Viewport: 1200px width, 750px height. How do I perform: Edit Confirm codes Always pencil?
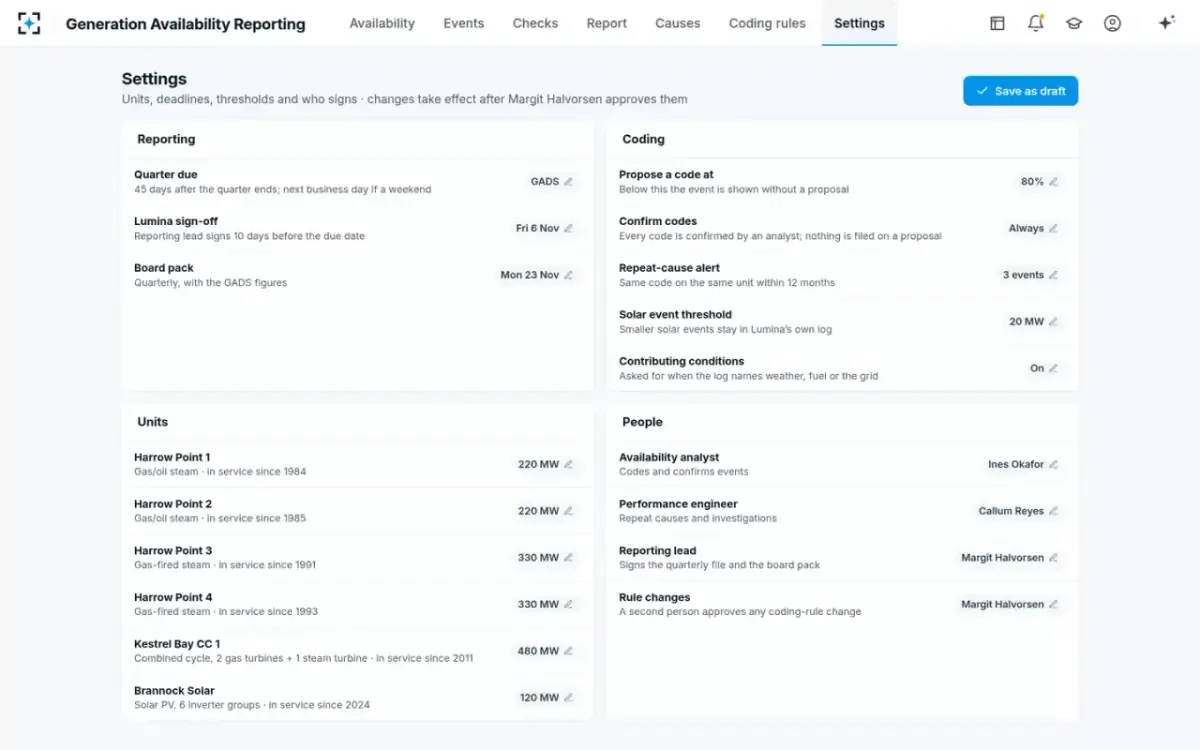pos(1053,228)
